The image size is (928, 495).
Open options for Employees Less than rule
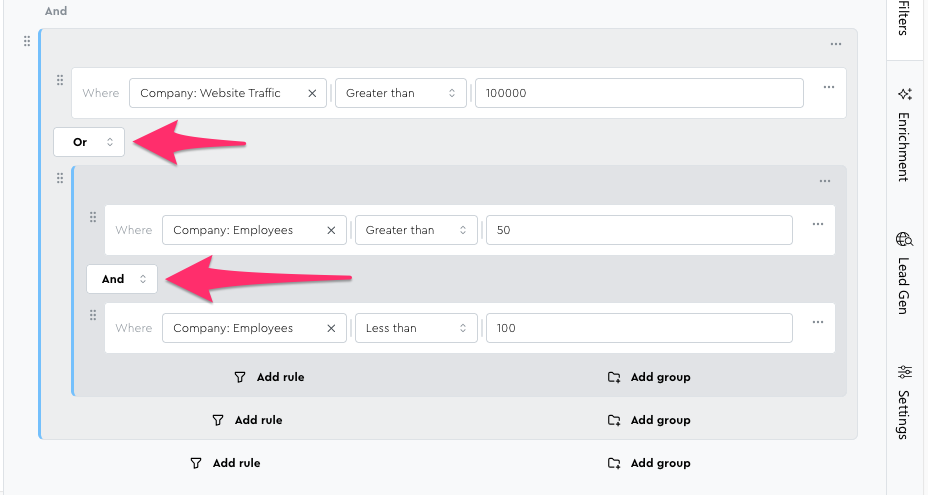[x=817, y=322]
